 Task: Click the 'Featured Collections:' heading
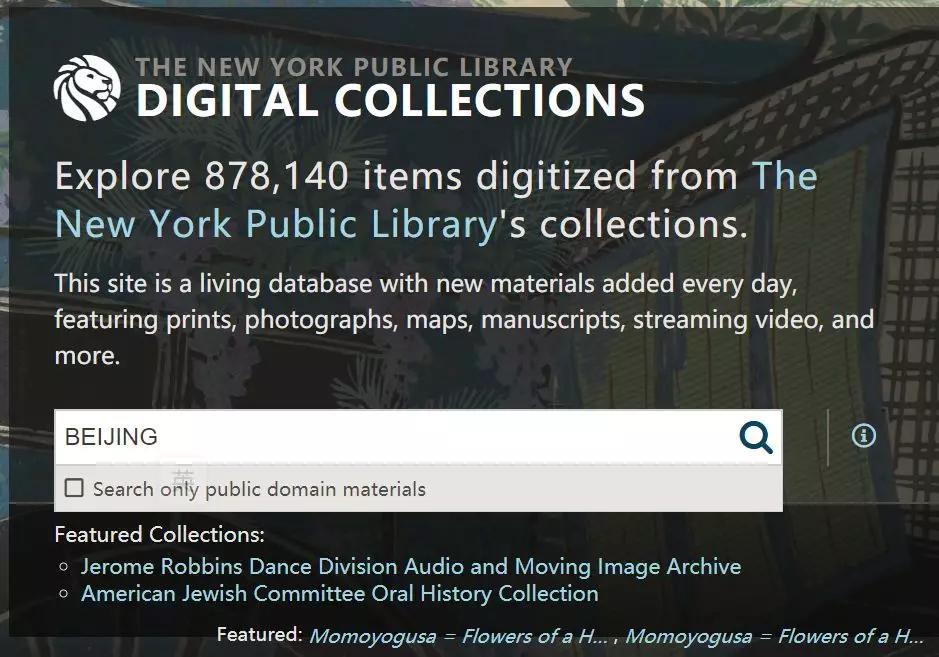159,534
